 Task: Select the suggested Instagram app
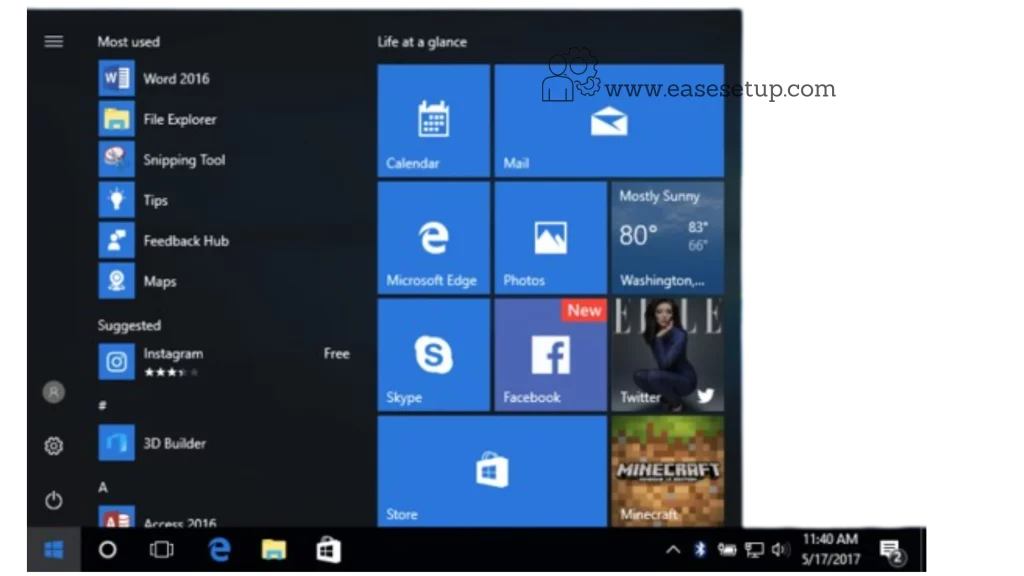225,361
